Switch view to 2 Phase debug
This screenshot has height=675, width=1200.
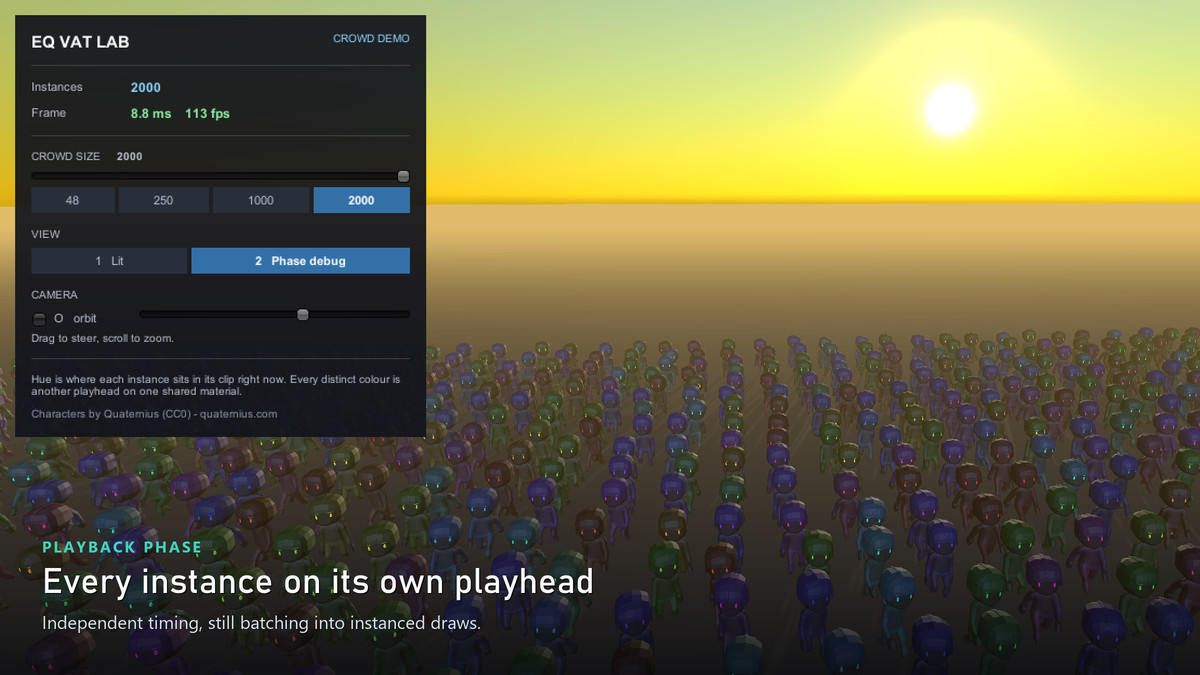pos(300,261)
